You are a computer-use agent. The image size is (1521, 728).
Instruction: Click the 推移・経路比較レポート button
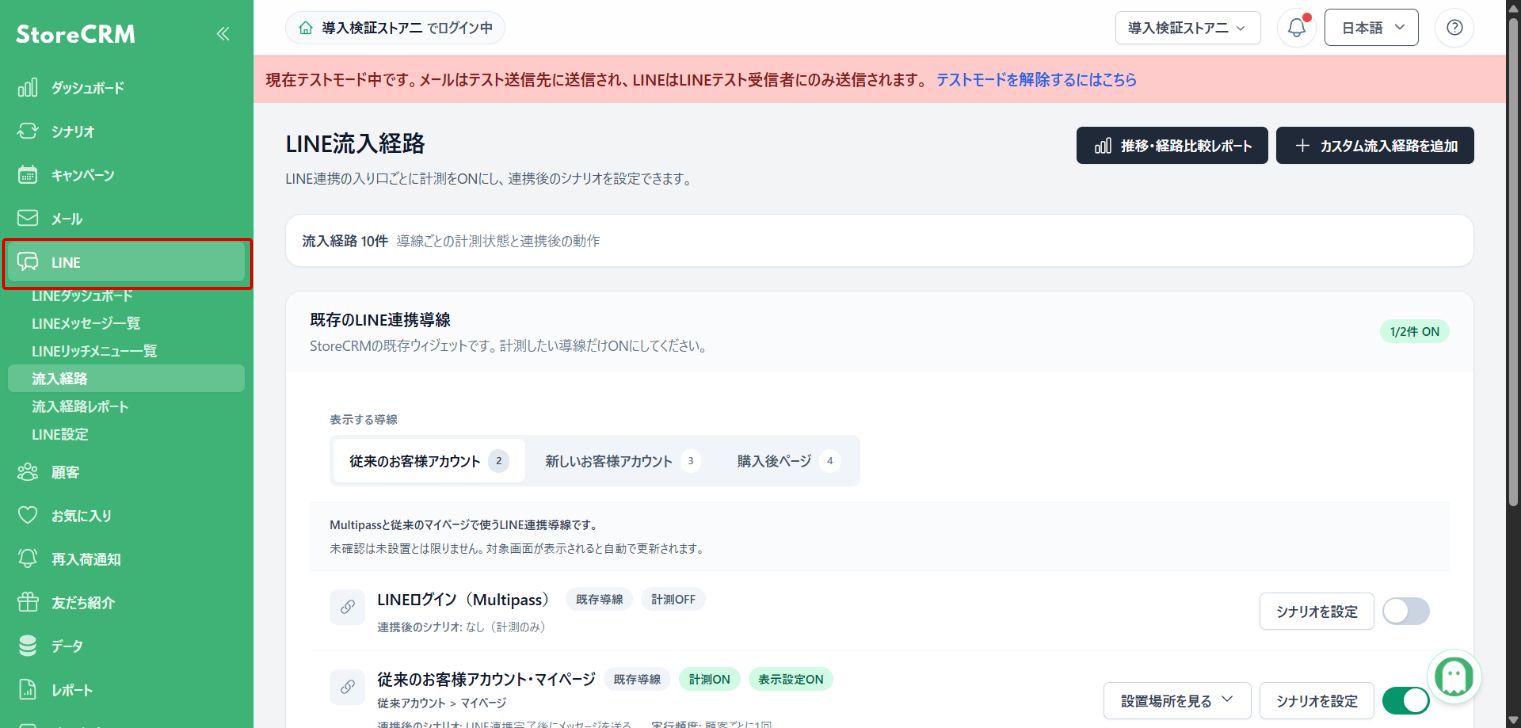[x=1172, y=145]
